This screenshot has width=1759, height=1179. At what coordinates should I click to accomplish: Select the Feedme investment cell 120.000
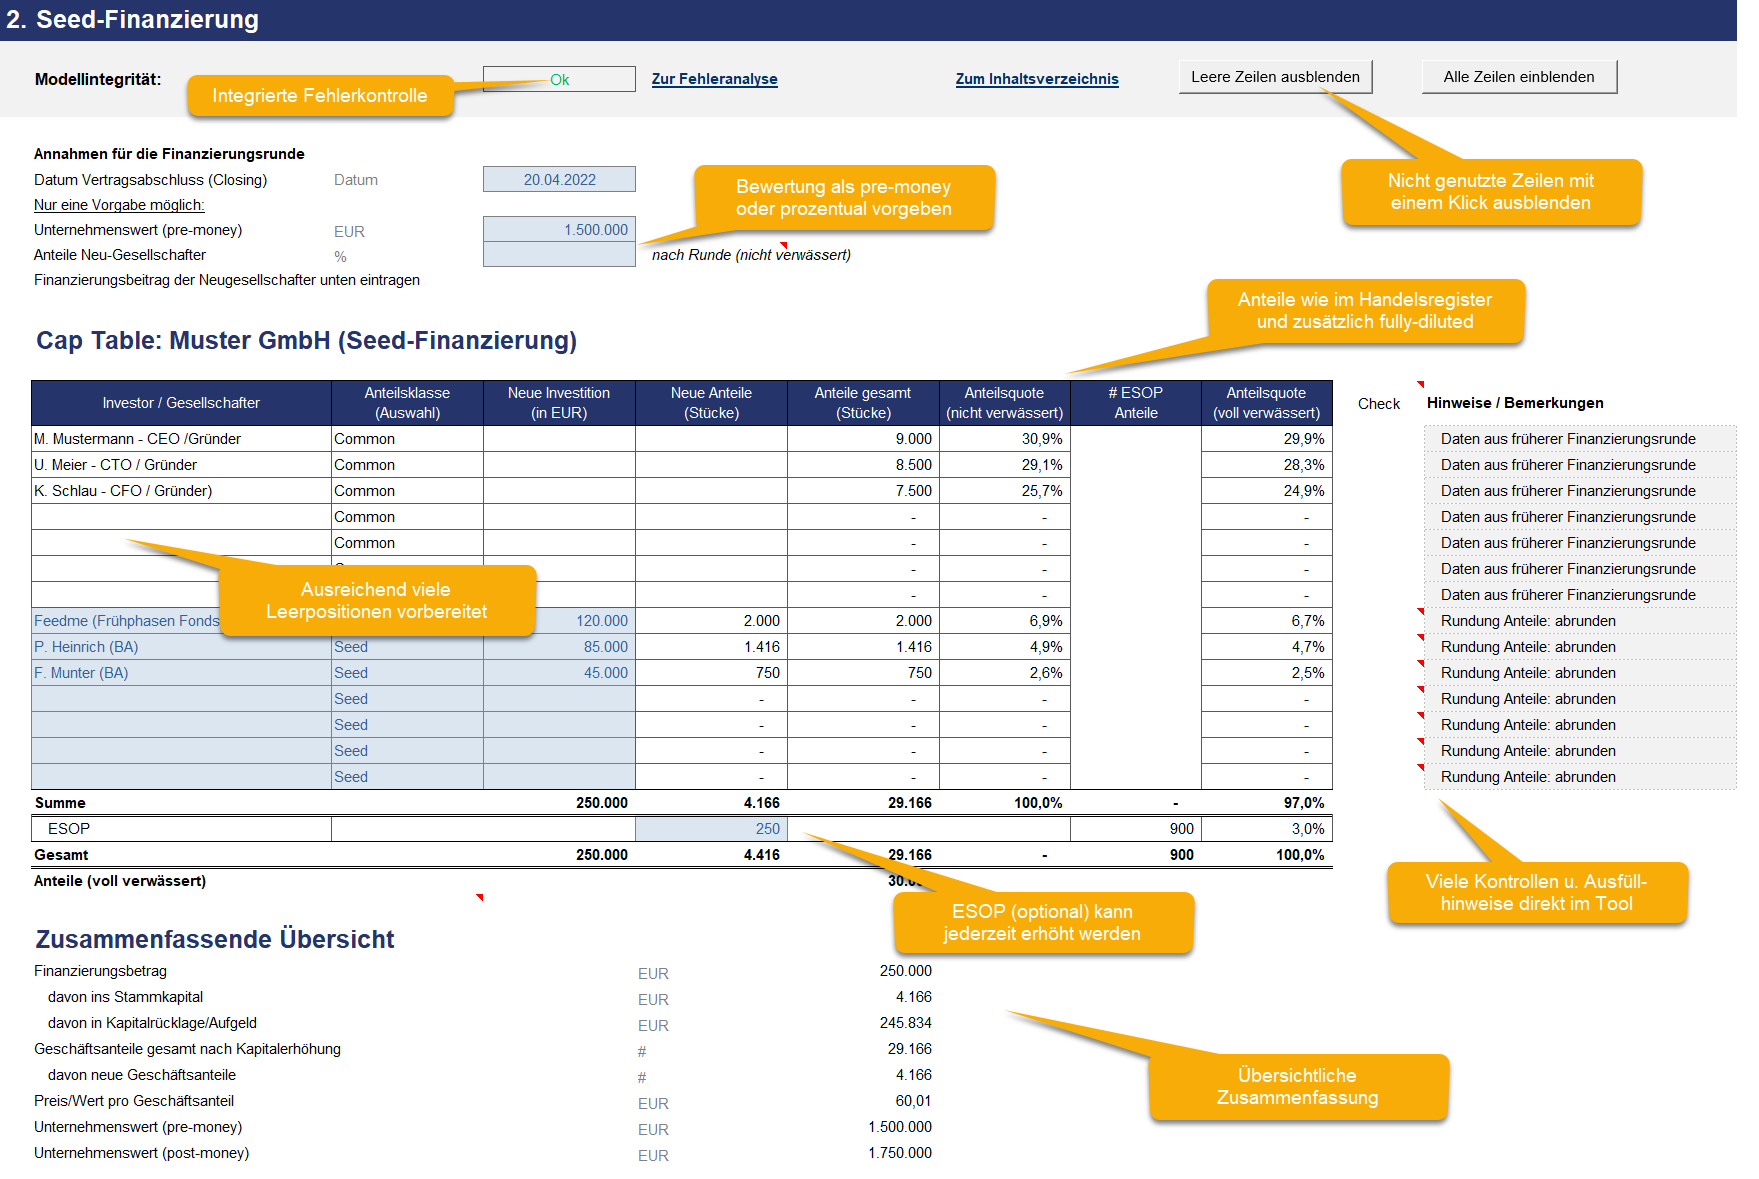click(559, 621)
